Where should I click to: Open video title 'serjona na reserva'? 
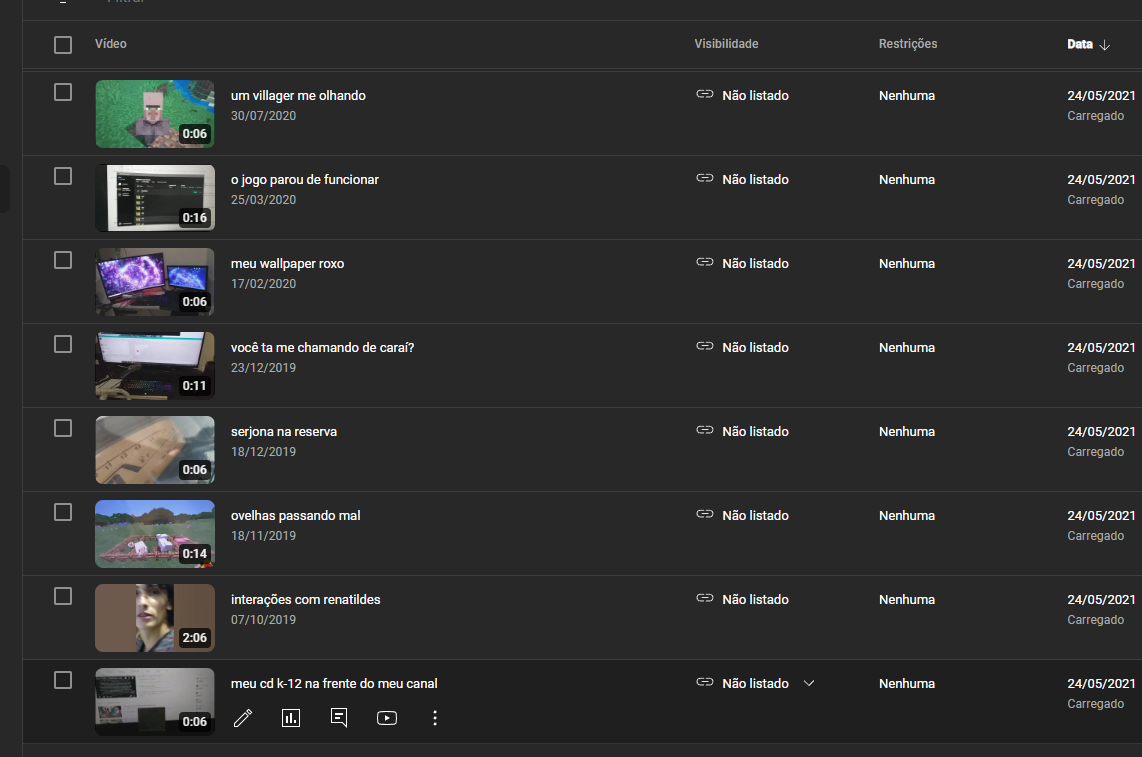tap(283, 431)
